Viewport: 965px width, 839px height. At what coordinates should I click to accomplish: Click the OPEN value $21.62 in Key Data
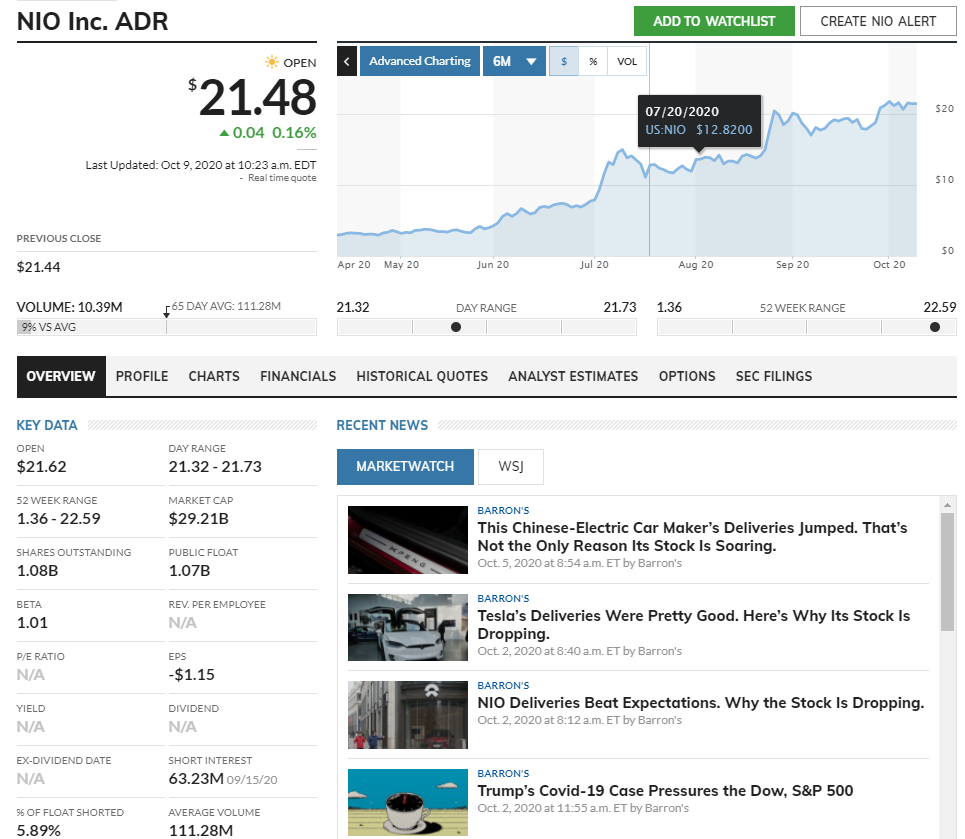click(41, 467)
